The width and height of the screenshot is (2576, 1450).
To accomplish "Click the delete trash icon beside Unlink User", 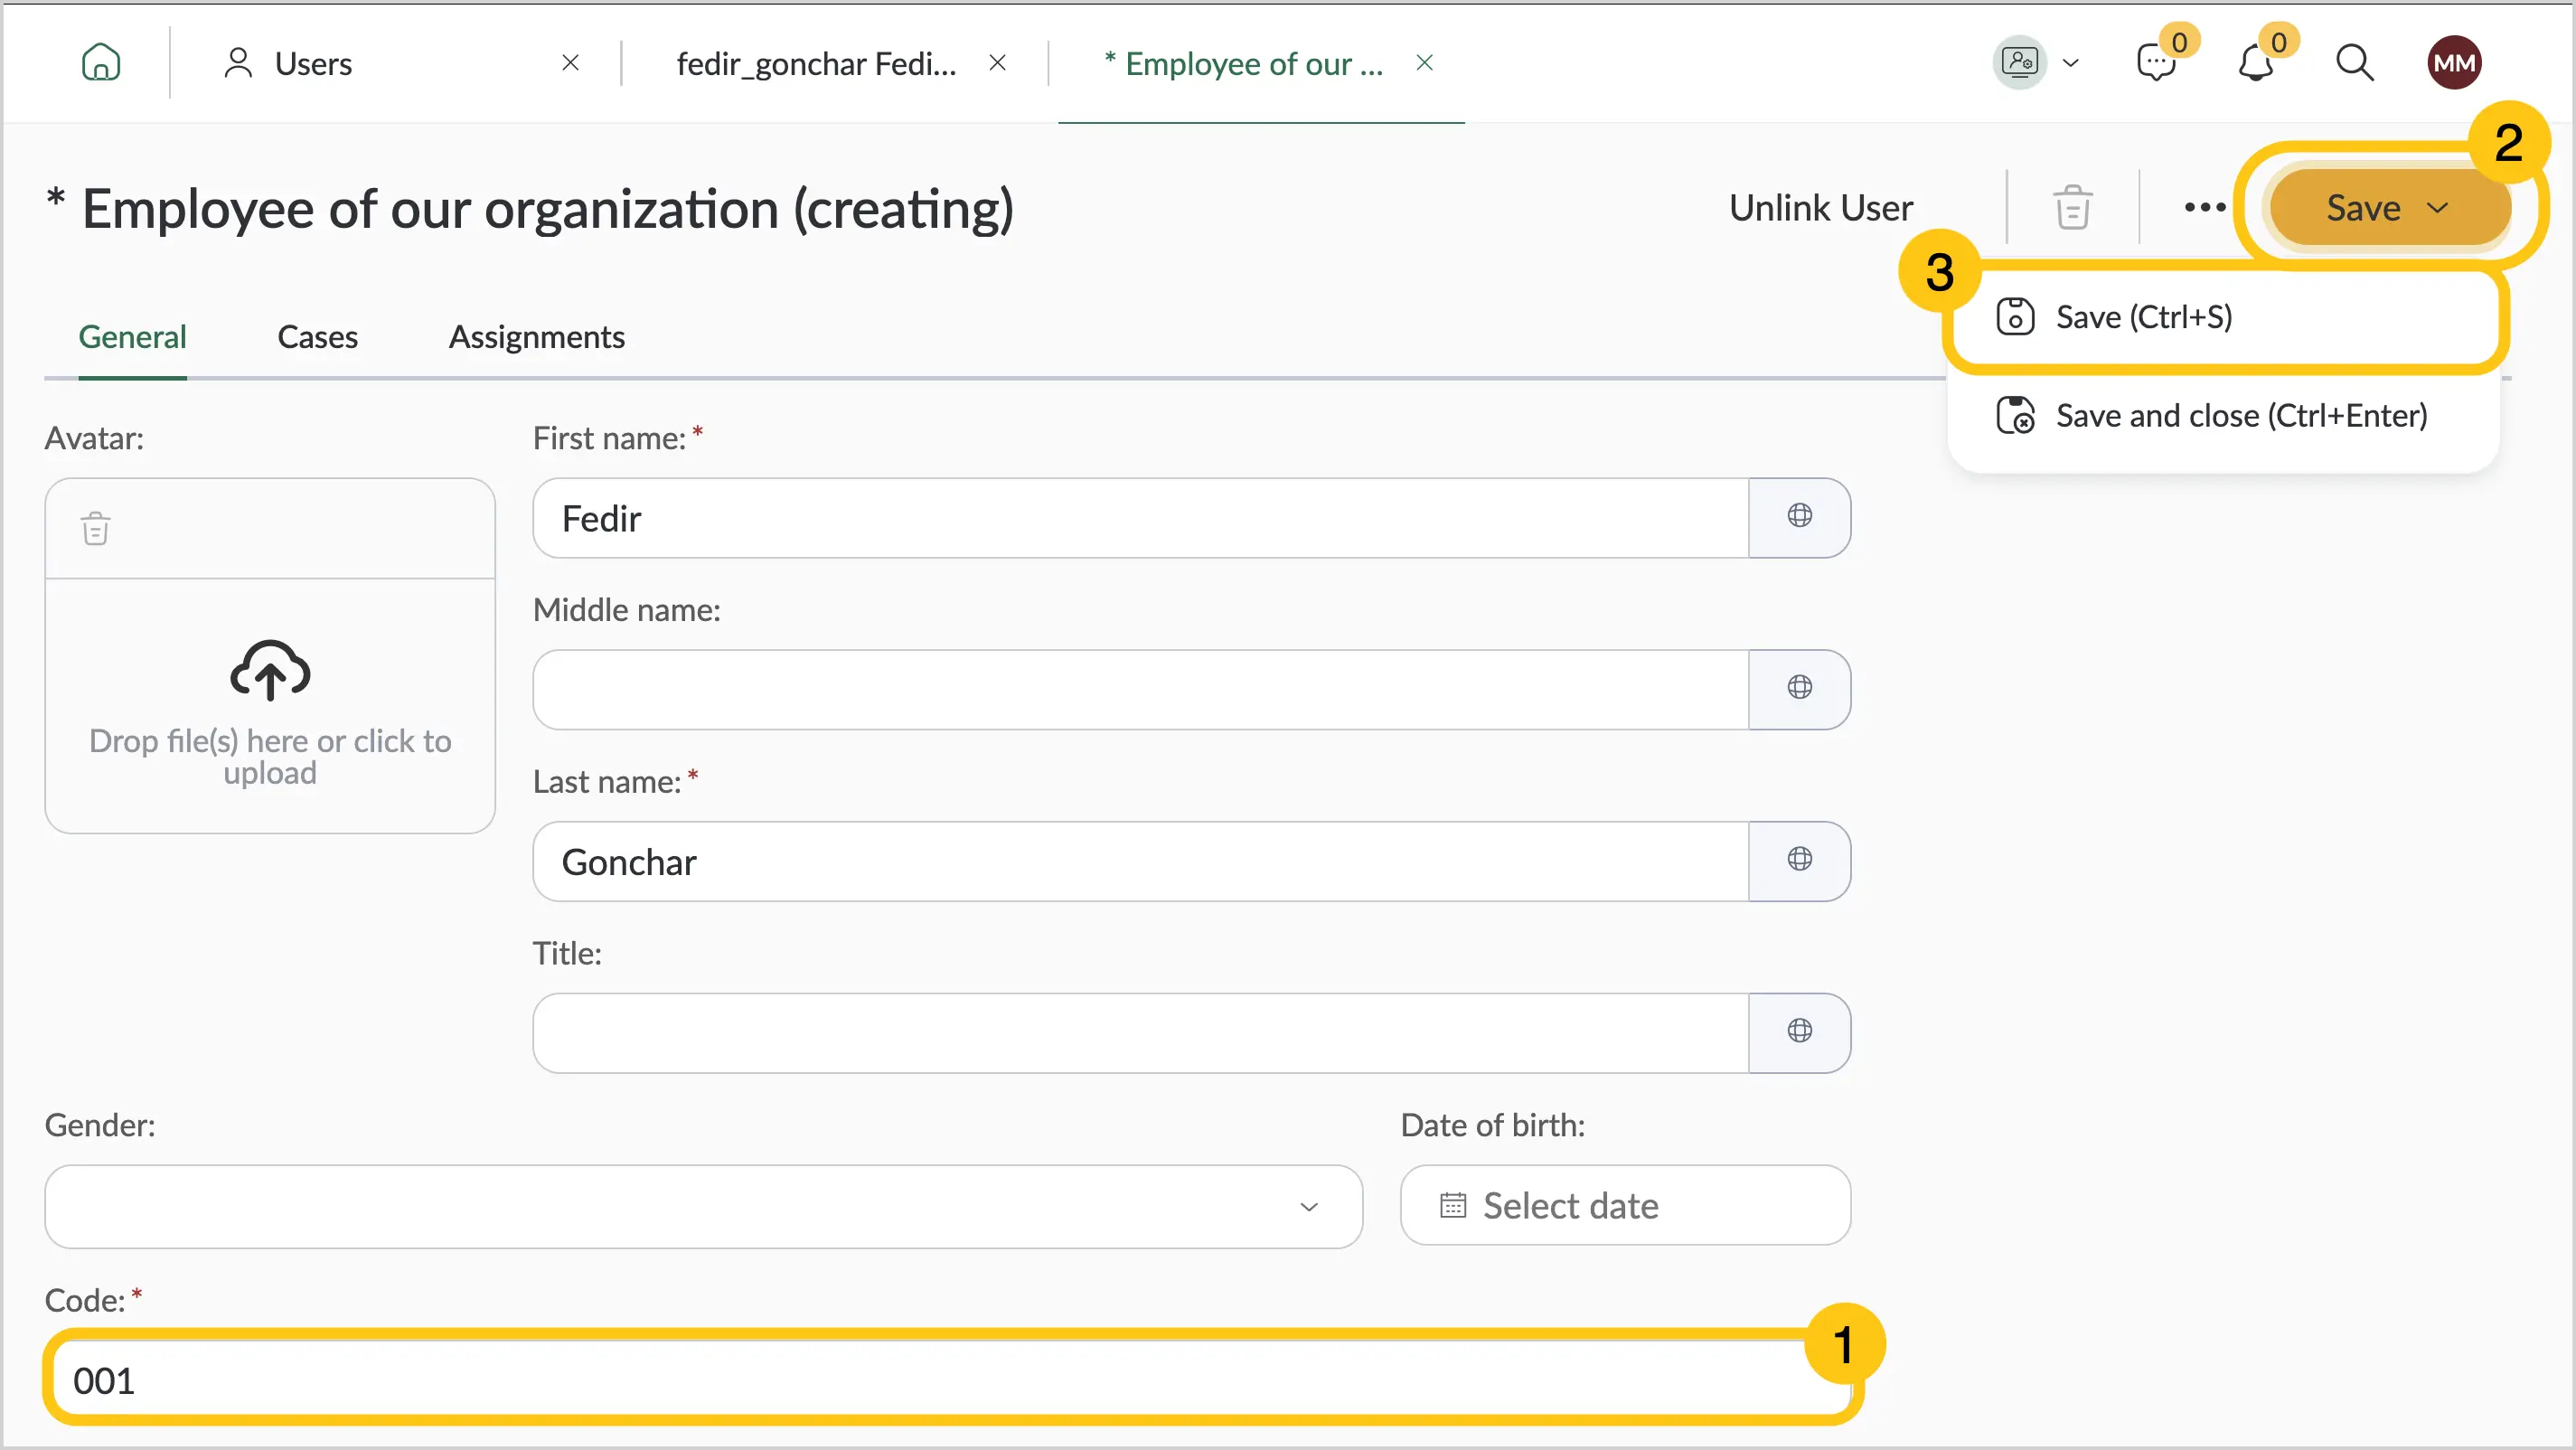I will pyautogui.click(x=2072, y=207).
